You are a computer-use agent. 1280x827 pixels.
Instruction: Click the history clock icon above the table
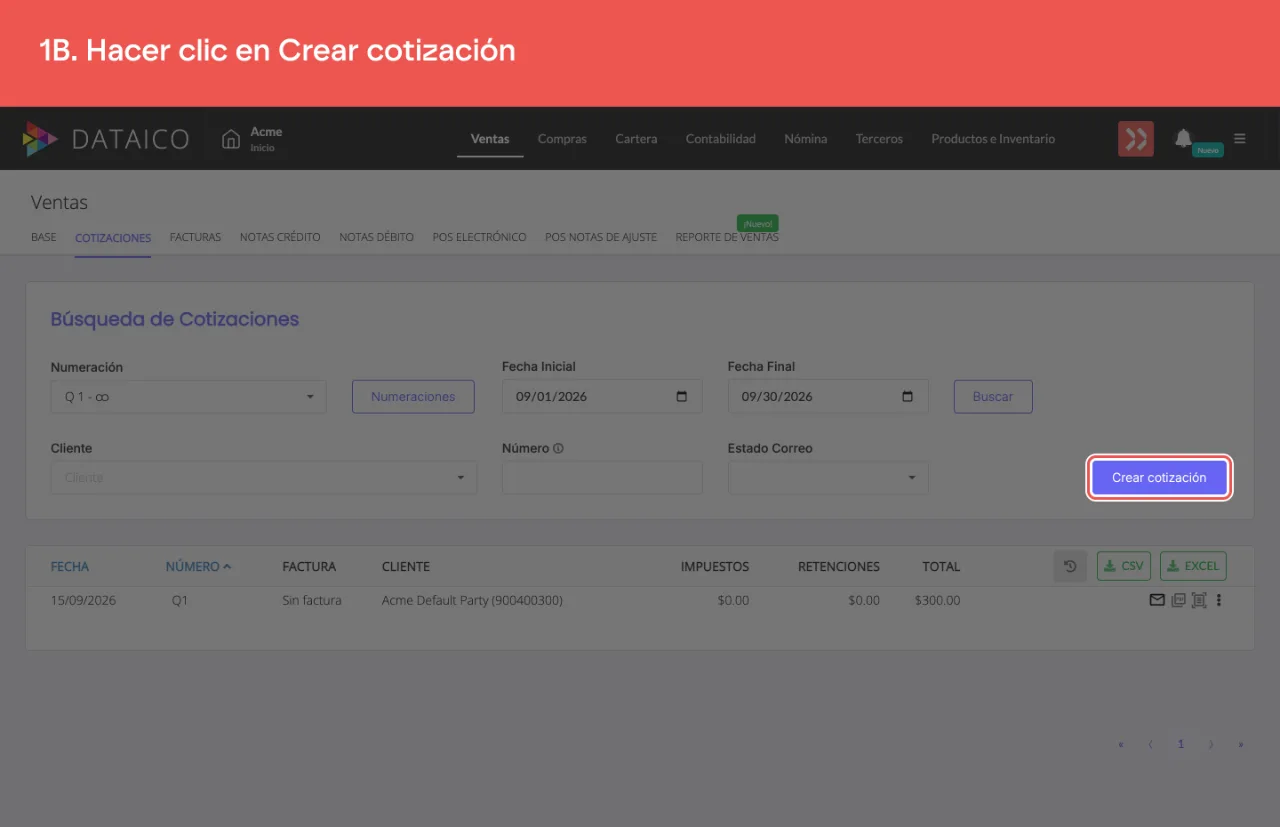point(1070,566)
